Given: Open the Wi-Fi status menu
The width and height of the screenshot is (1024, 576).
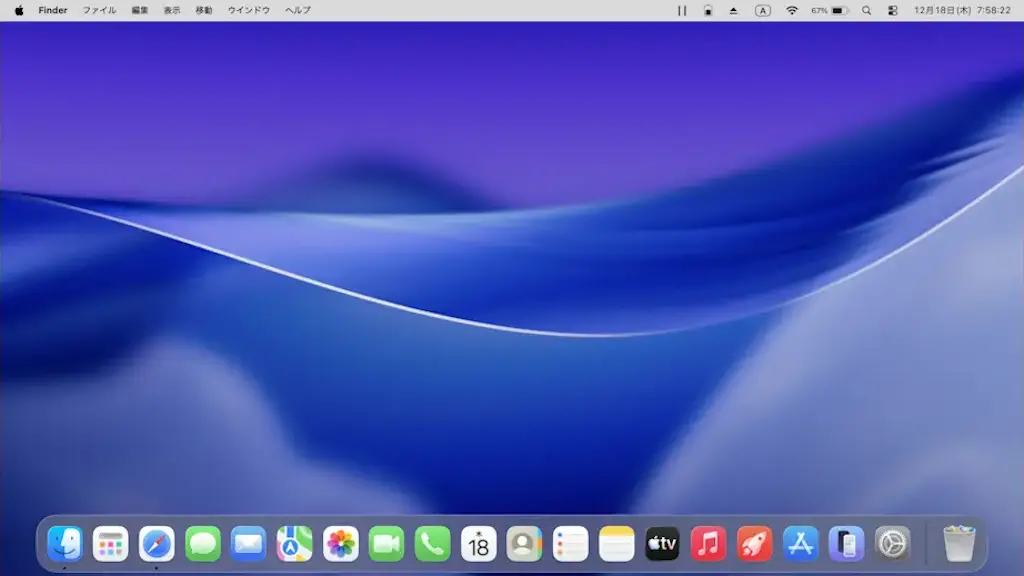Looking at the screenshot, I should point(792,11).
